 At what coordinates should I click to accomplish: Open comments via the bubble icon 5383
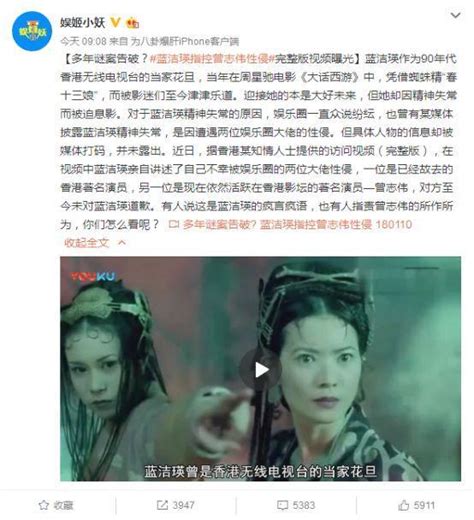pyautogui.click(x=296, y=505)
